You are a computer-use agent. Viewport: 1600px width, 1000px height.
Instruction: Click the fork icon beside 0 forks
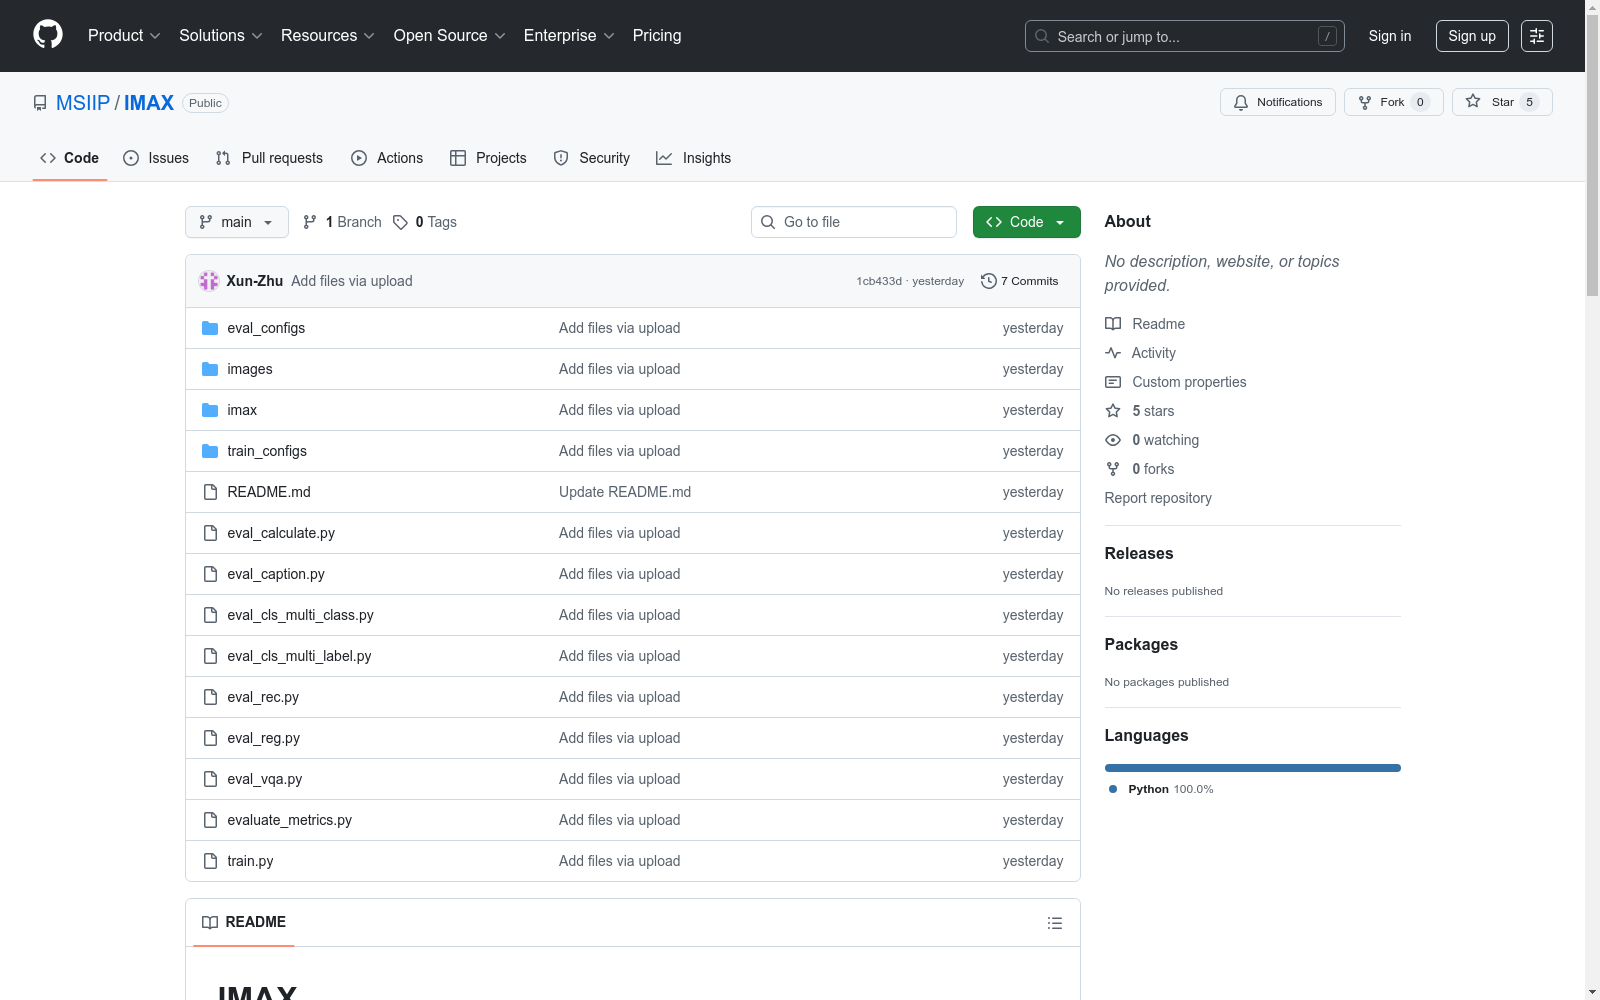coord(1113,469)
